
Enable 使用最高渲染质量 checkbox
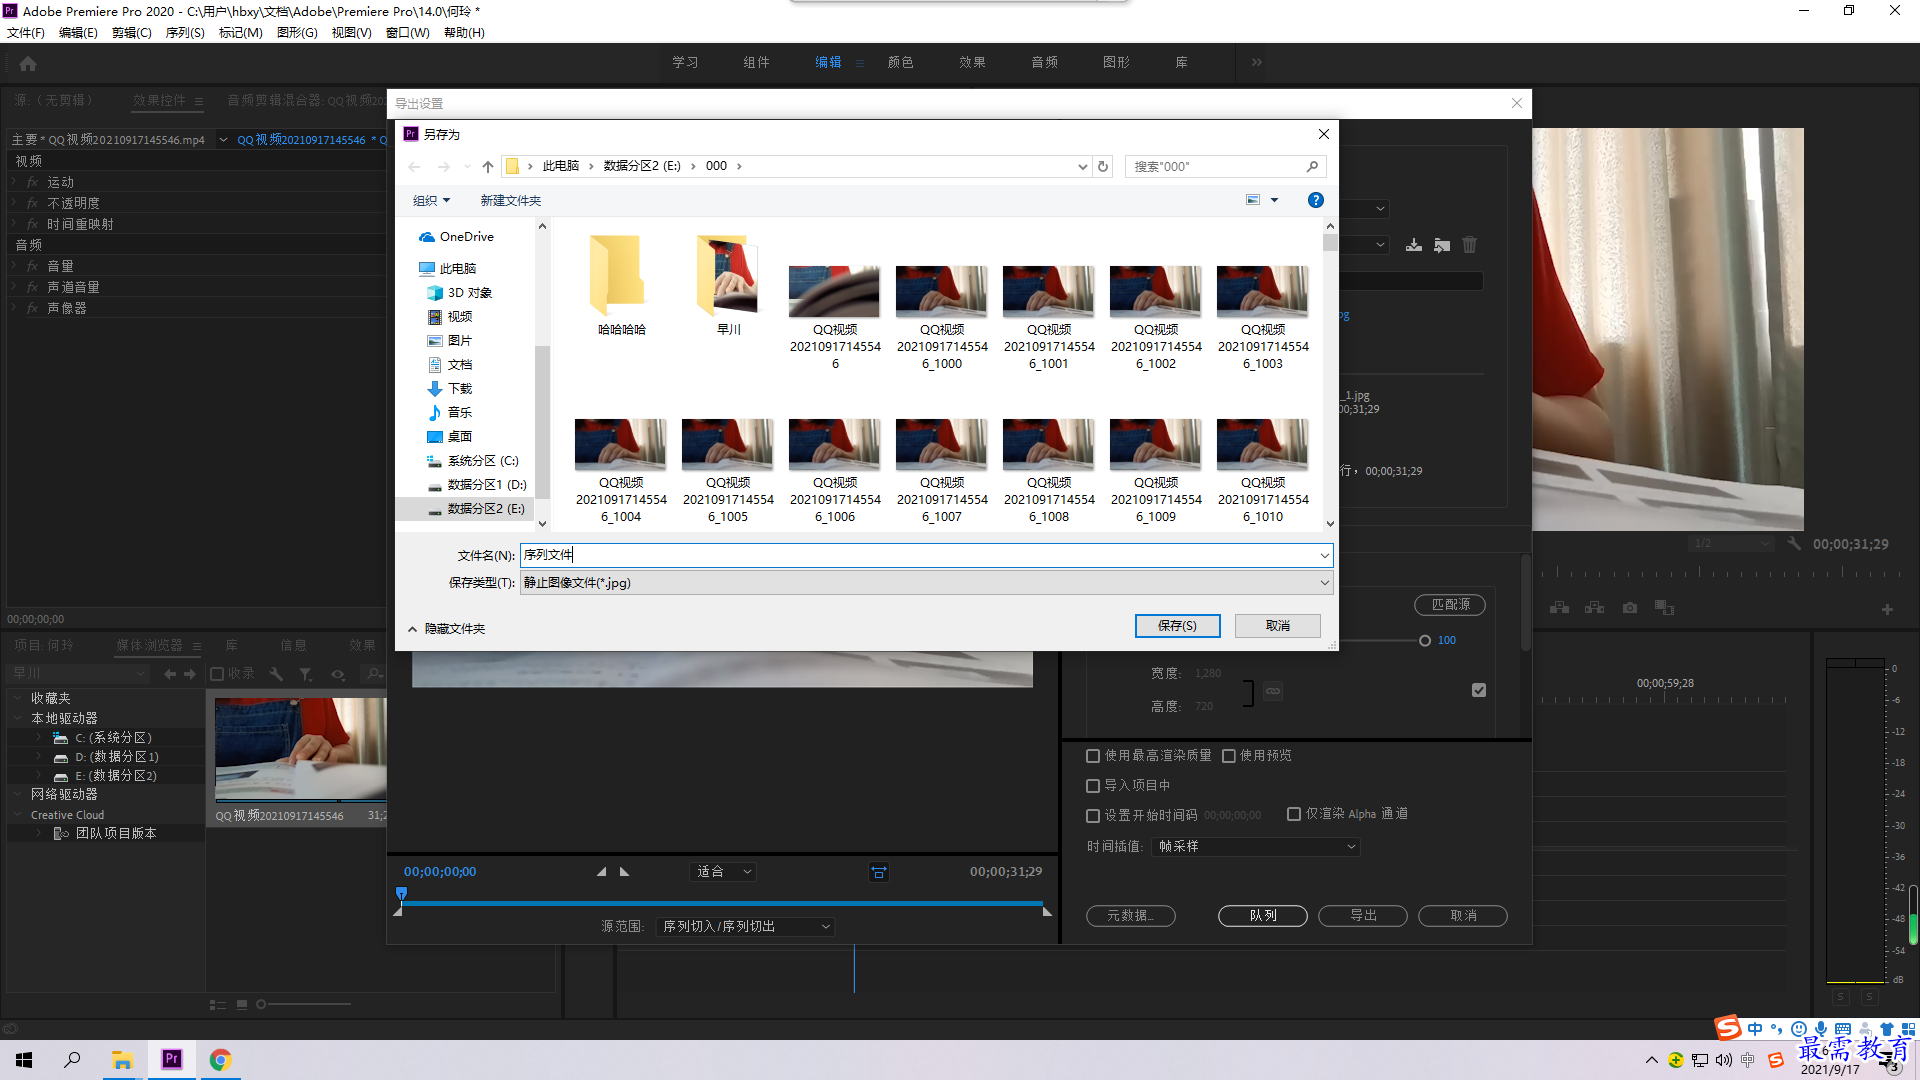(x=1093, y=756)
